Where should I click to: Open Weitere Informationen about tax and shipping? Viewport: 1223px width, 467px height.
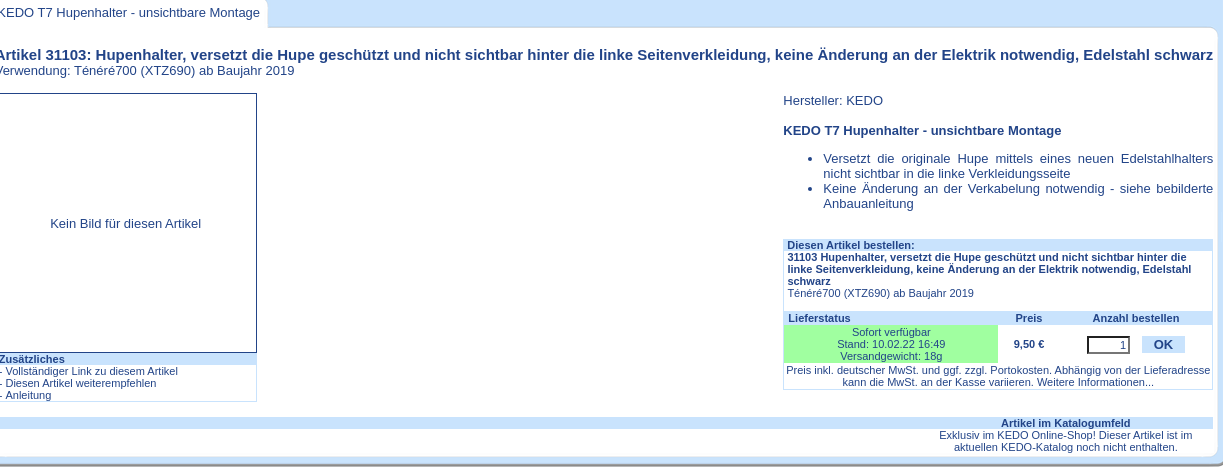coord(1097,382)
